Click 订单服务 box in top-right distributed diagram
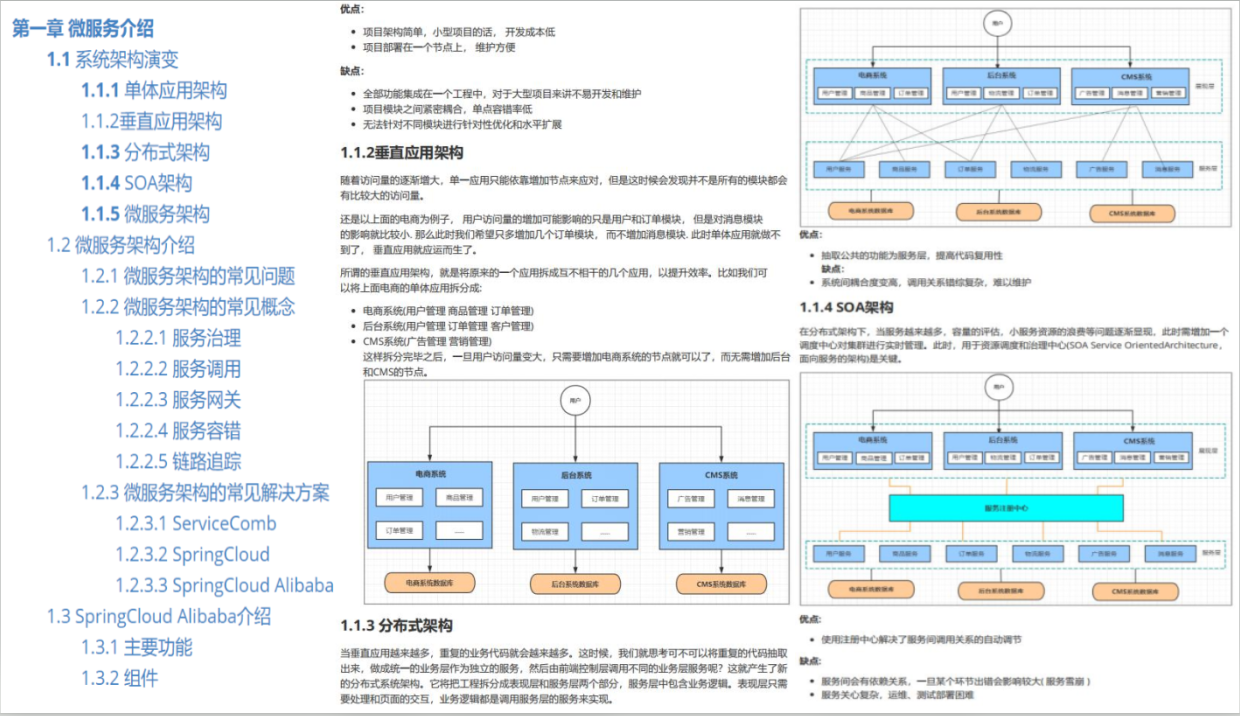The image size is (1240, 716). 969,168
